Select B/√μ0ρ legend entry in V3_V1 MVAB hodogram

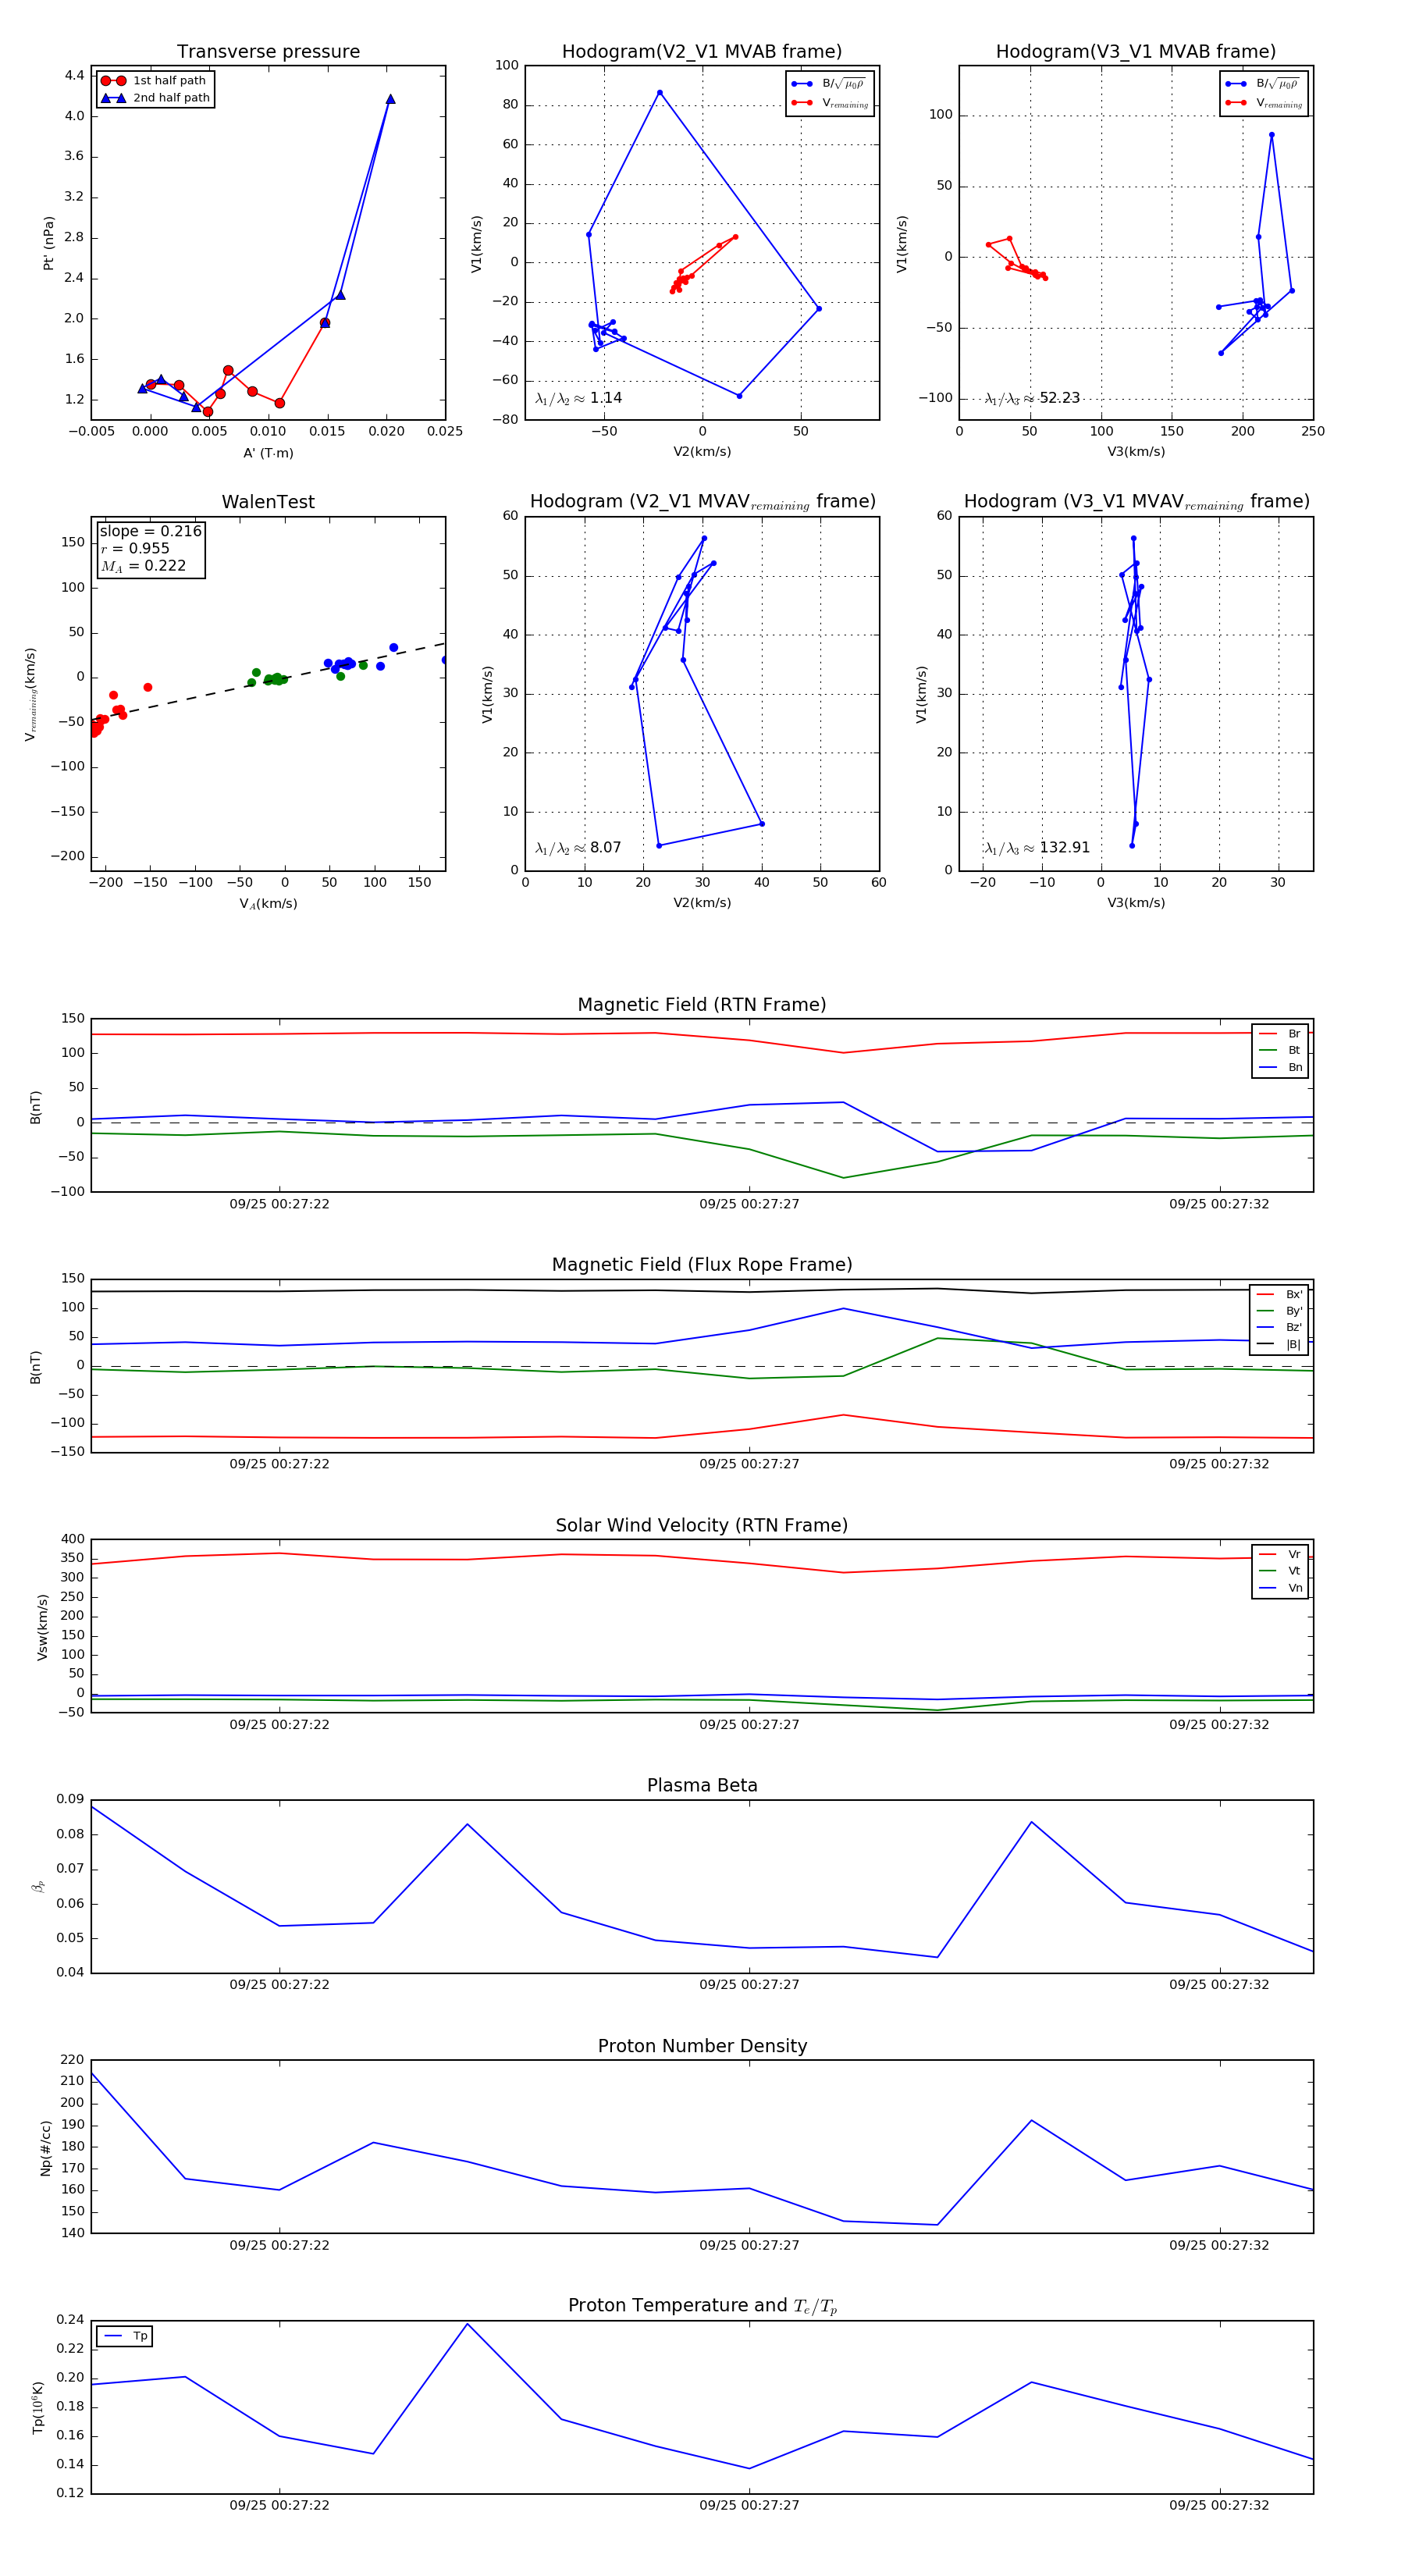(1263, 84)
